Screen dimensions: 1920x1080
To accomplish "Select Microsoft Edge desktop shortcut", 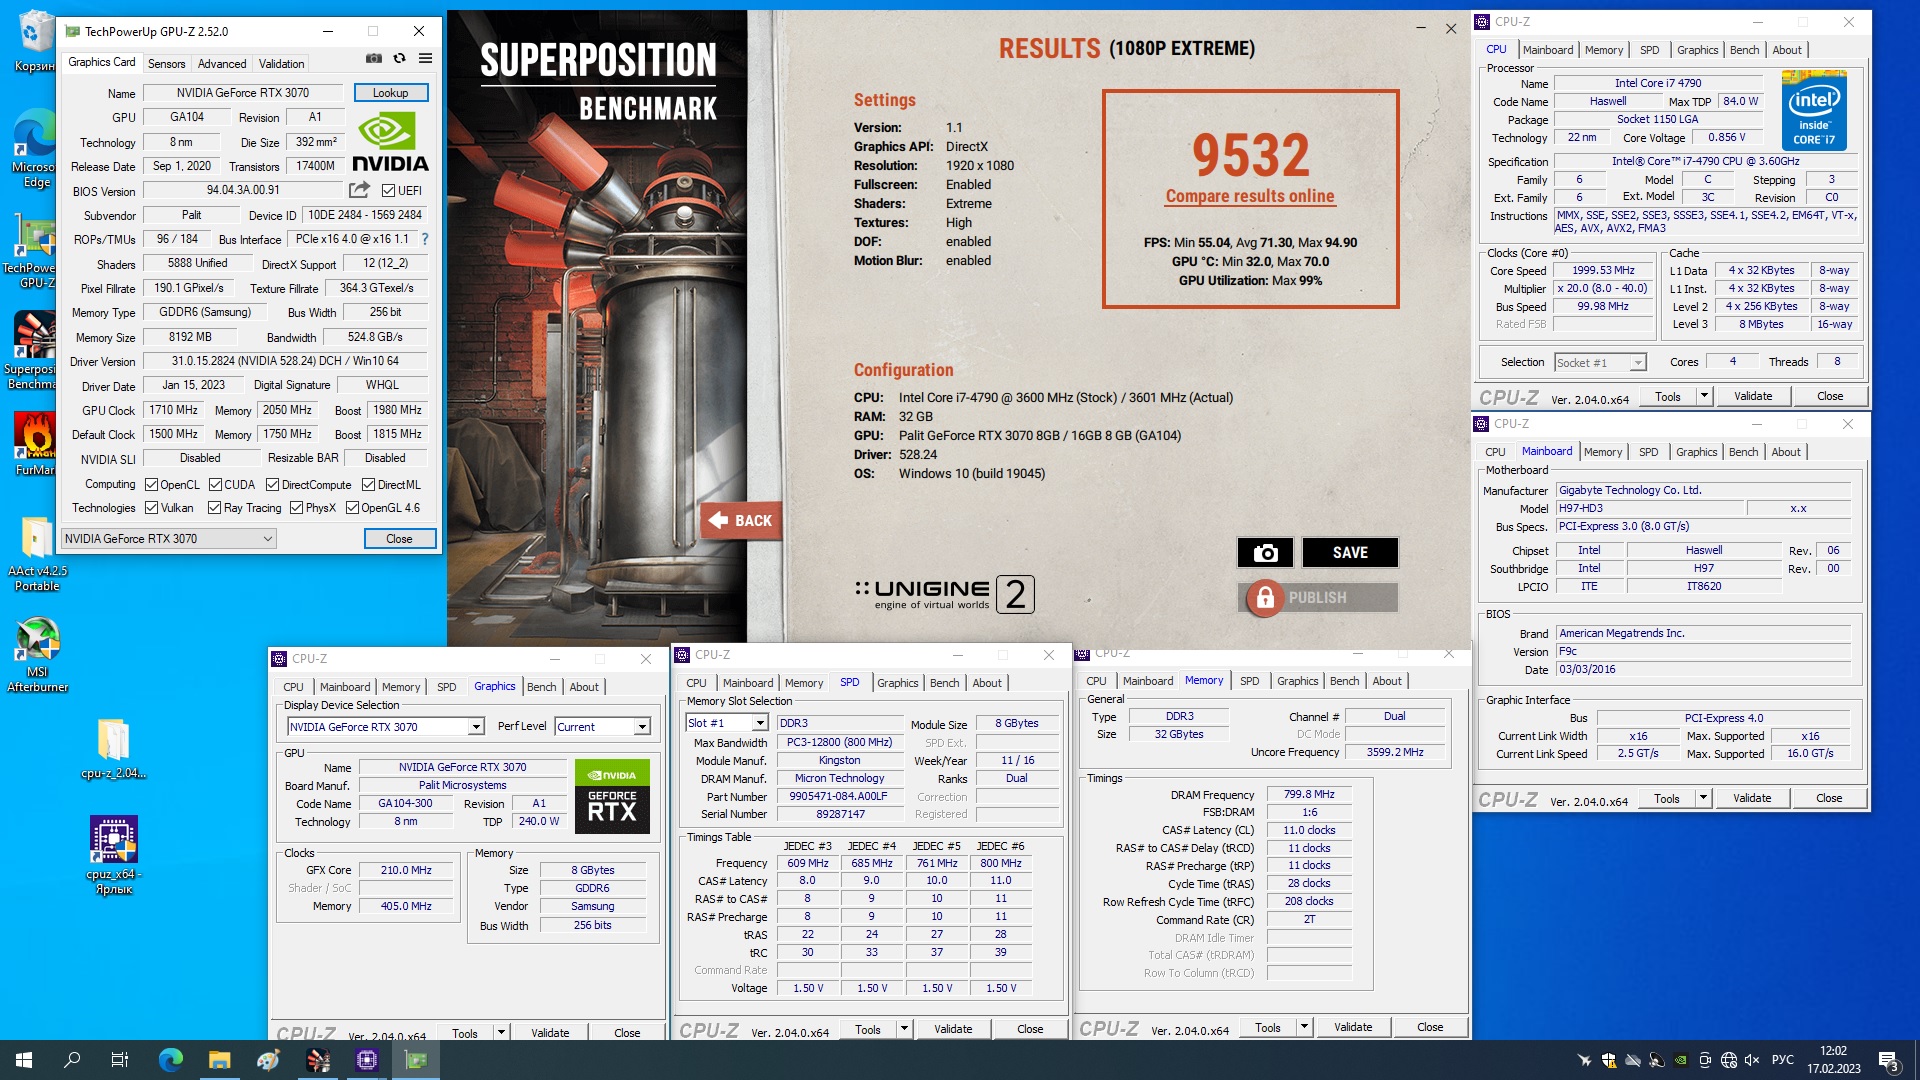I will coord(35,148).
